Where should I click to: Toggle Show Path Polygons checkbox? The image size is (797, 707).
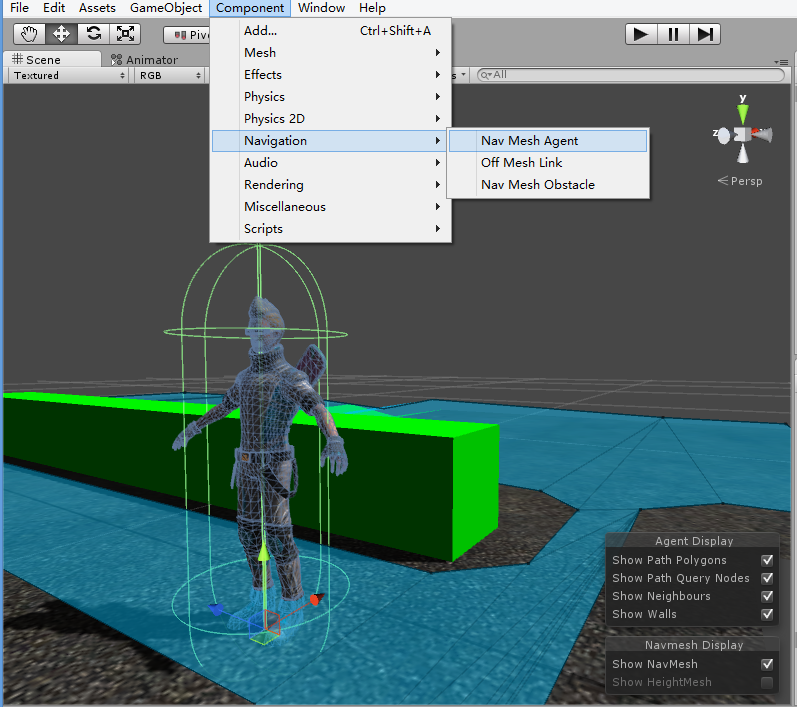click(x=767, y=560)
